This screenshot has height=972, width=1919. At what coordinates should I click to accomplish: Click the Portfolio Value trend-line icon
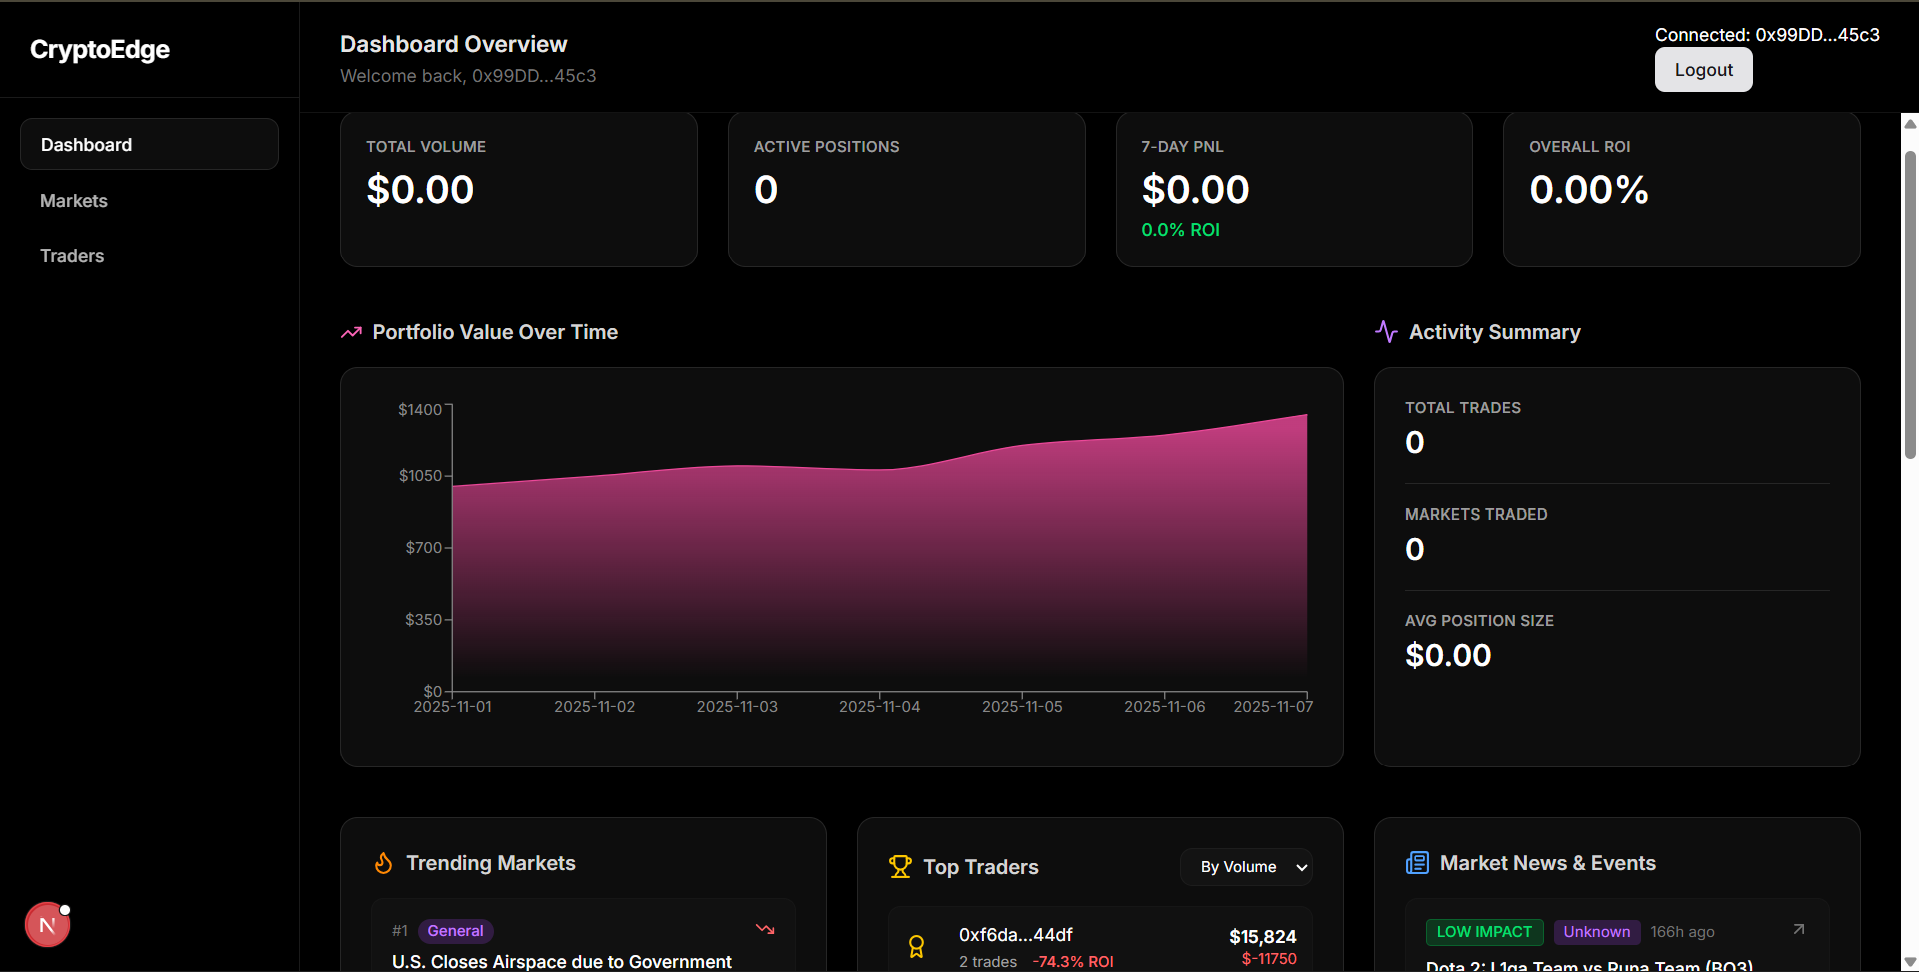[350, 331]
